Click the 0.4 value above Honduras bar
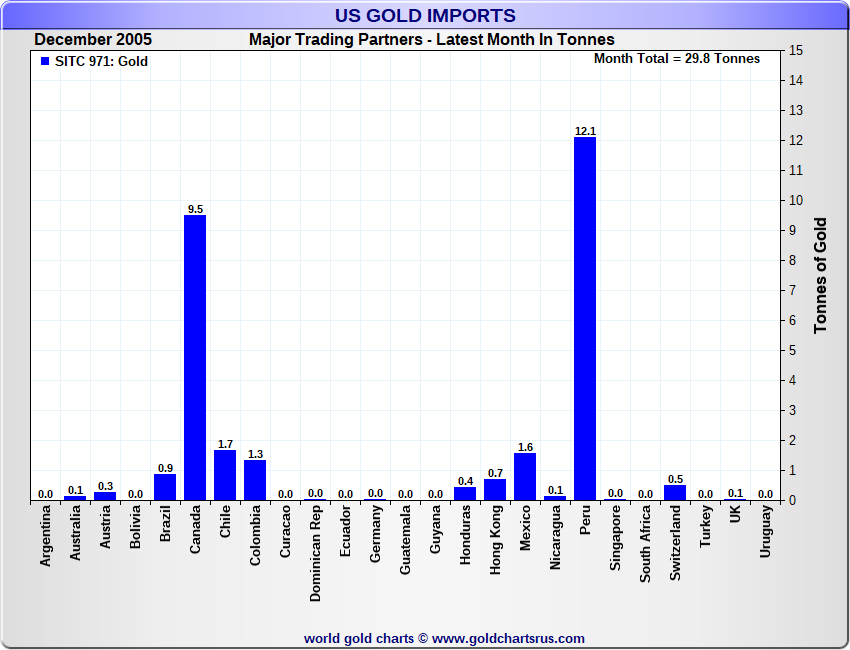Screen dimensions: 850x650 pos(465,481)
